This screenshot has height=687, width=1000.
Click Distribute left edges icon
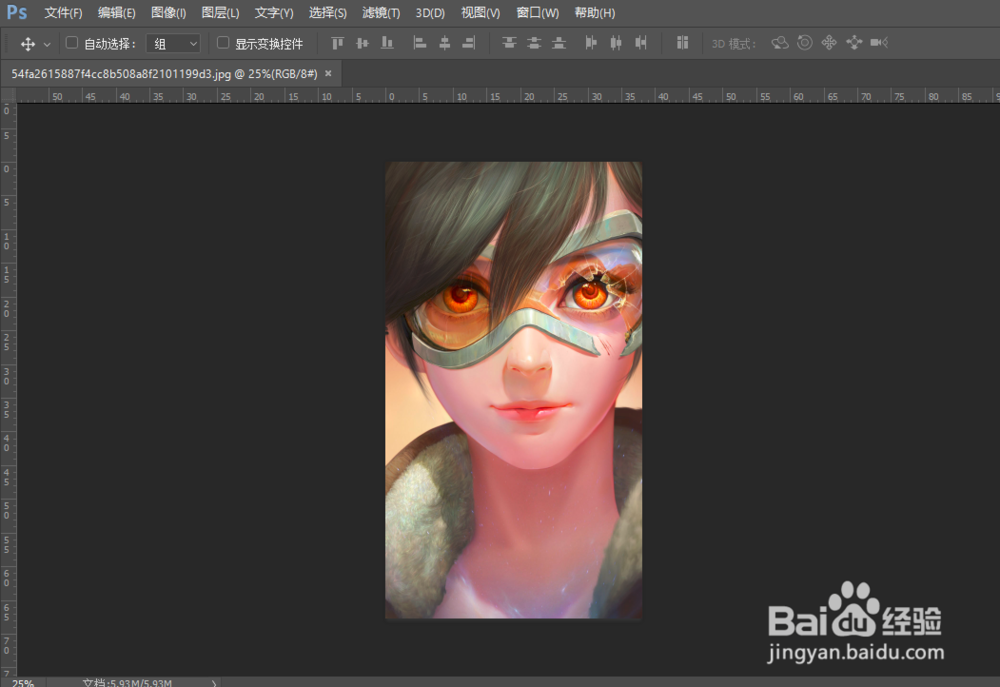tap(591, 43)
